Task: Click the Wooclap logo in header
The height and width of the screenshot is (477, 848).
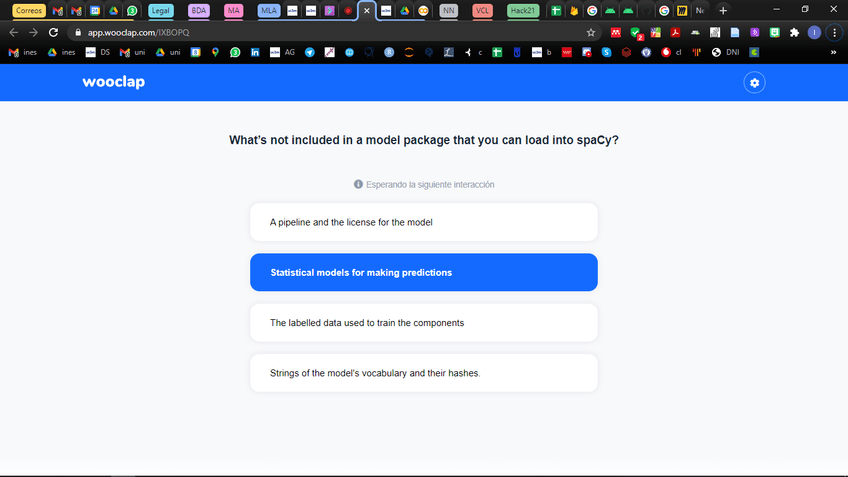Action: (x=113, y=83)
